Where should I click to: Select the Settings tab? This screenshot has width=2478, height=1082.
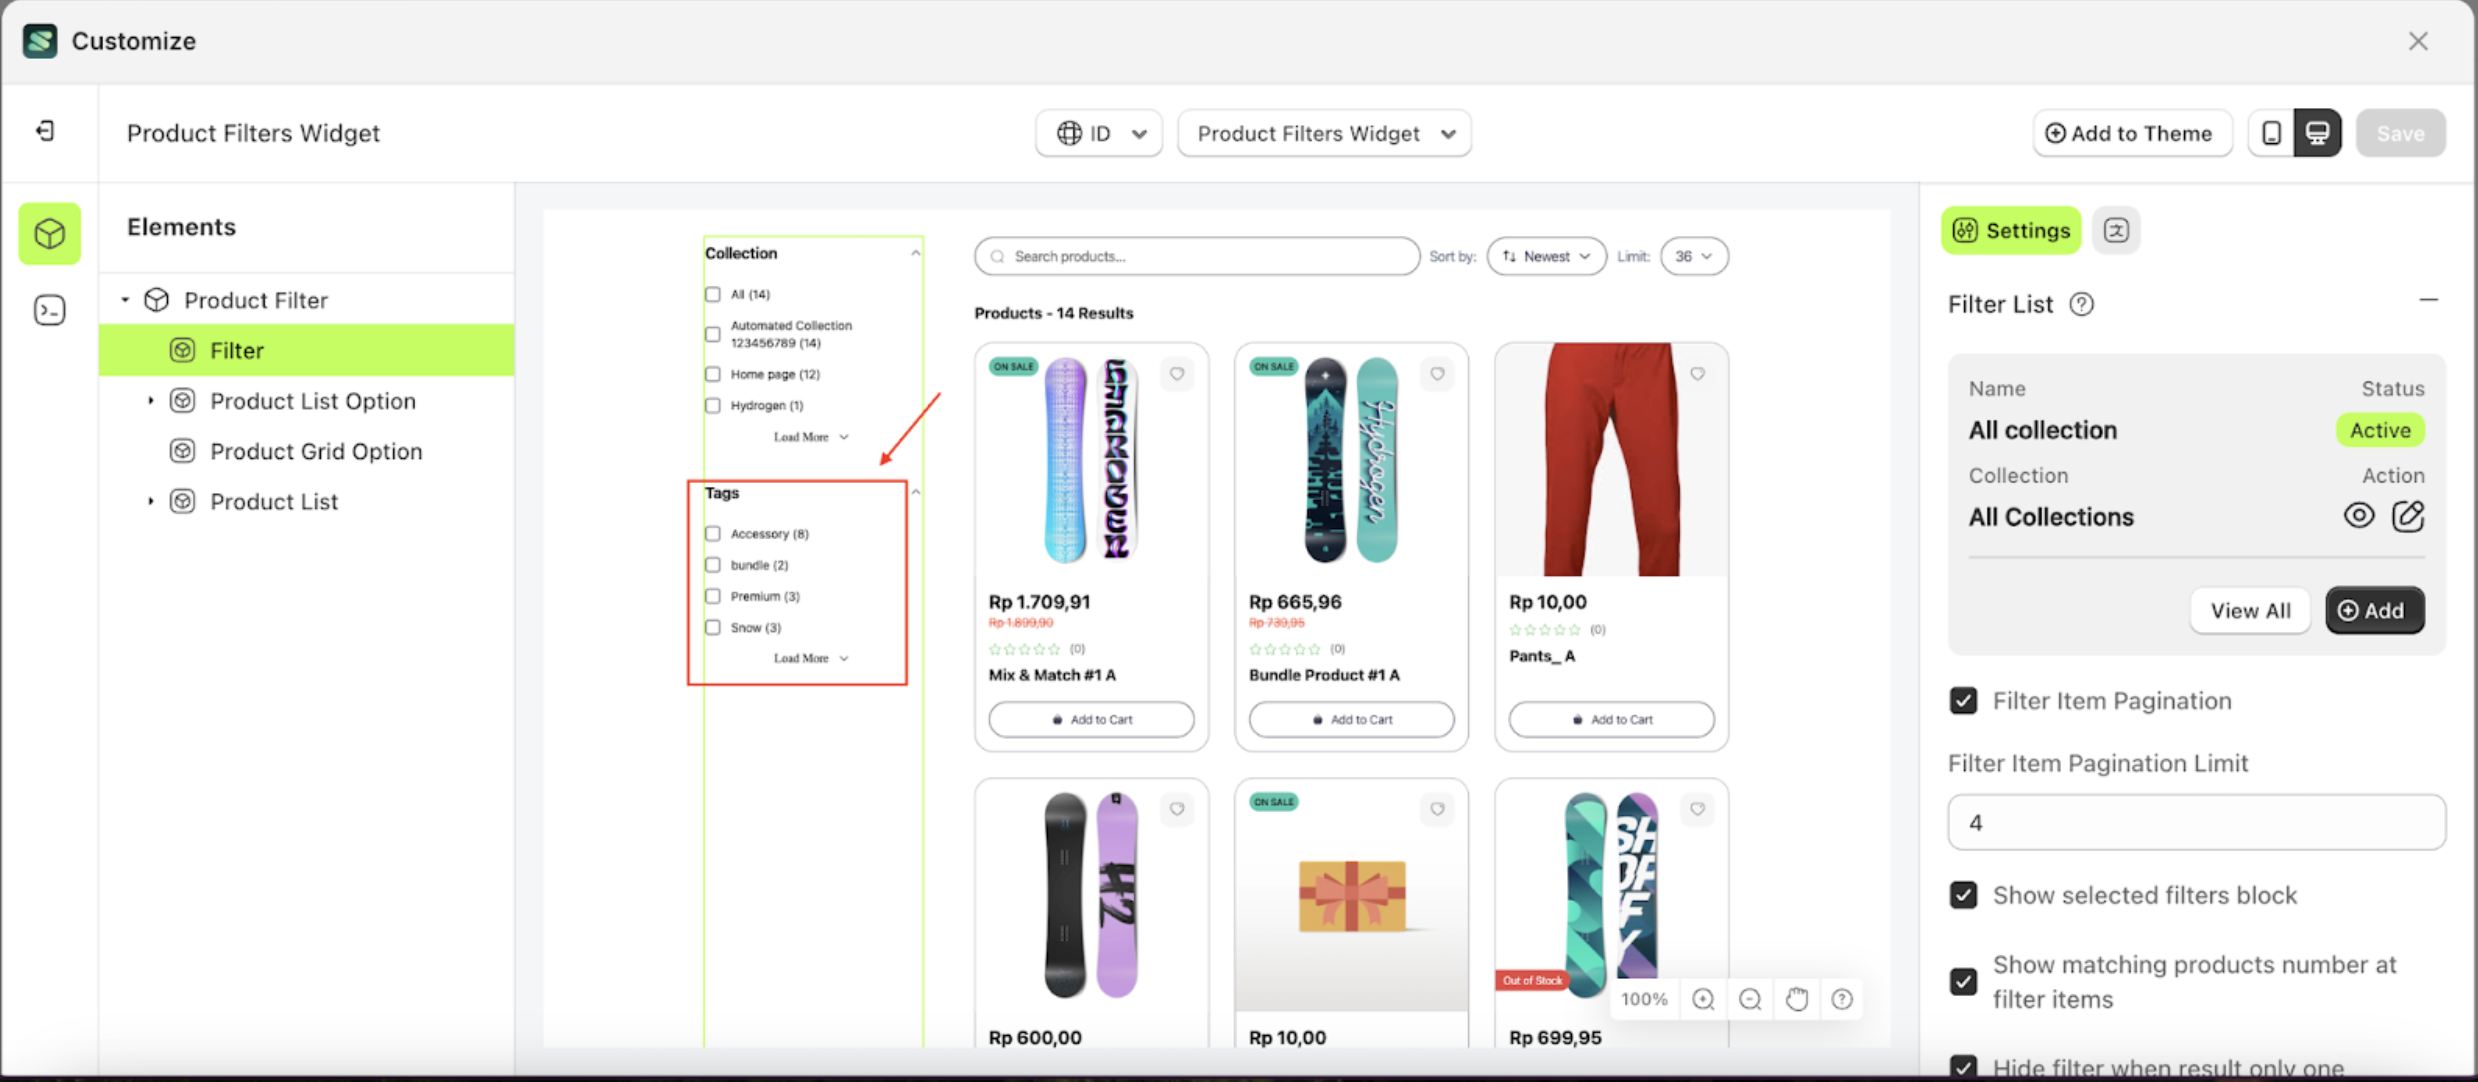[x=2011, y=230]
